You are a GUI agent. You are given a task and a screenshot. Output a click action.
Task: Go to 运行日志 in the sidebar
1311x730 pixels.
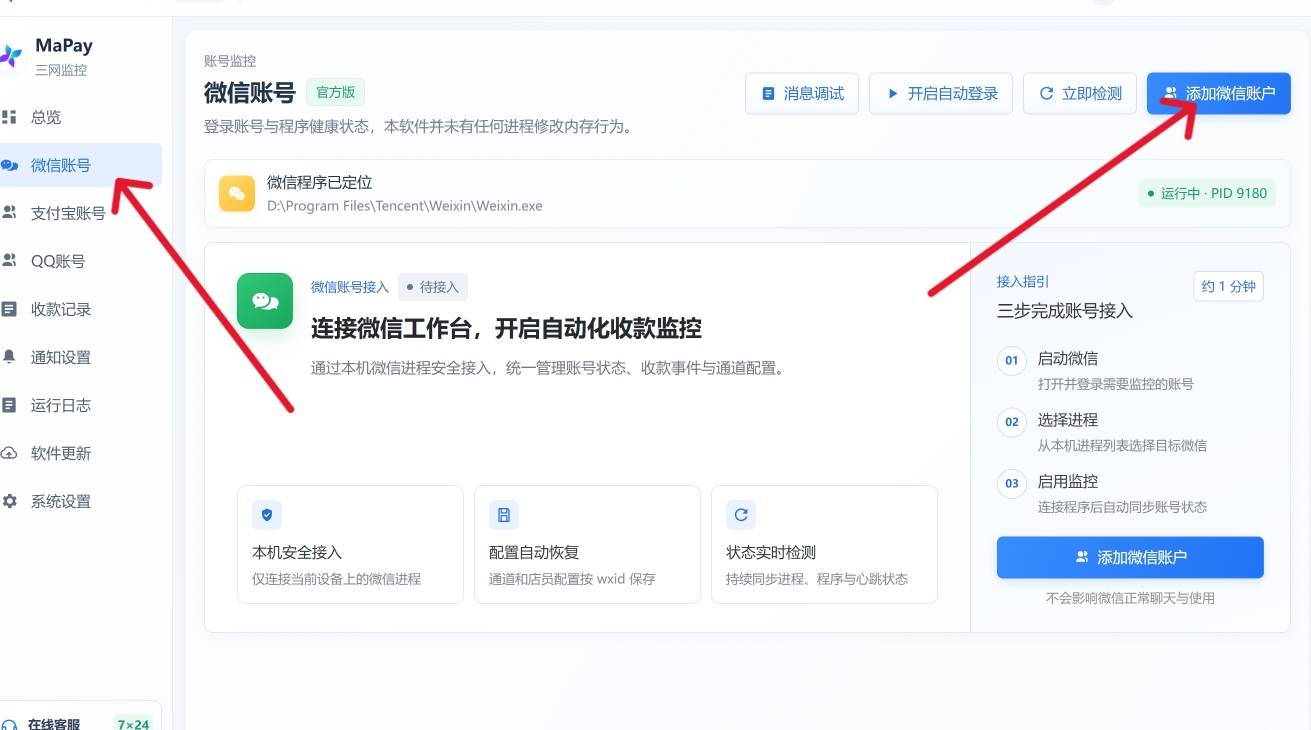(80, 405)
